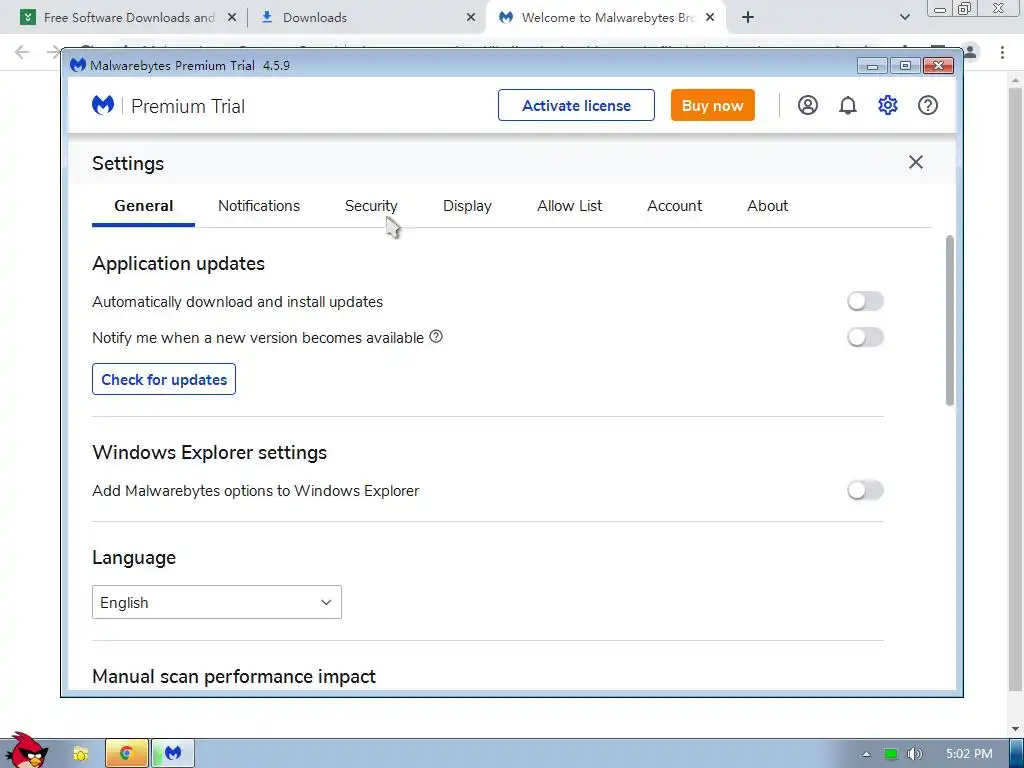Screen dimensions: 1024x768
Task: Click Chrome tab search chevron
Action: click(904, 17)
